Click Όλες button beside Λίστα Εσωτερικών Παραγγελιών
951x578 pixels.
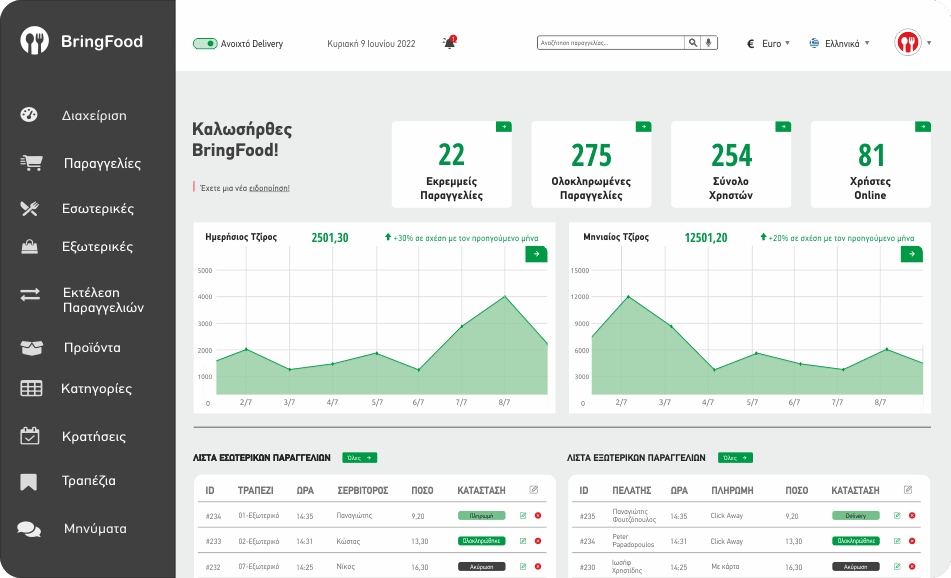[359, 457]
